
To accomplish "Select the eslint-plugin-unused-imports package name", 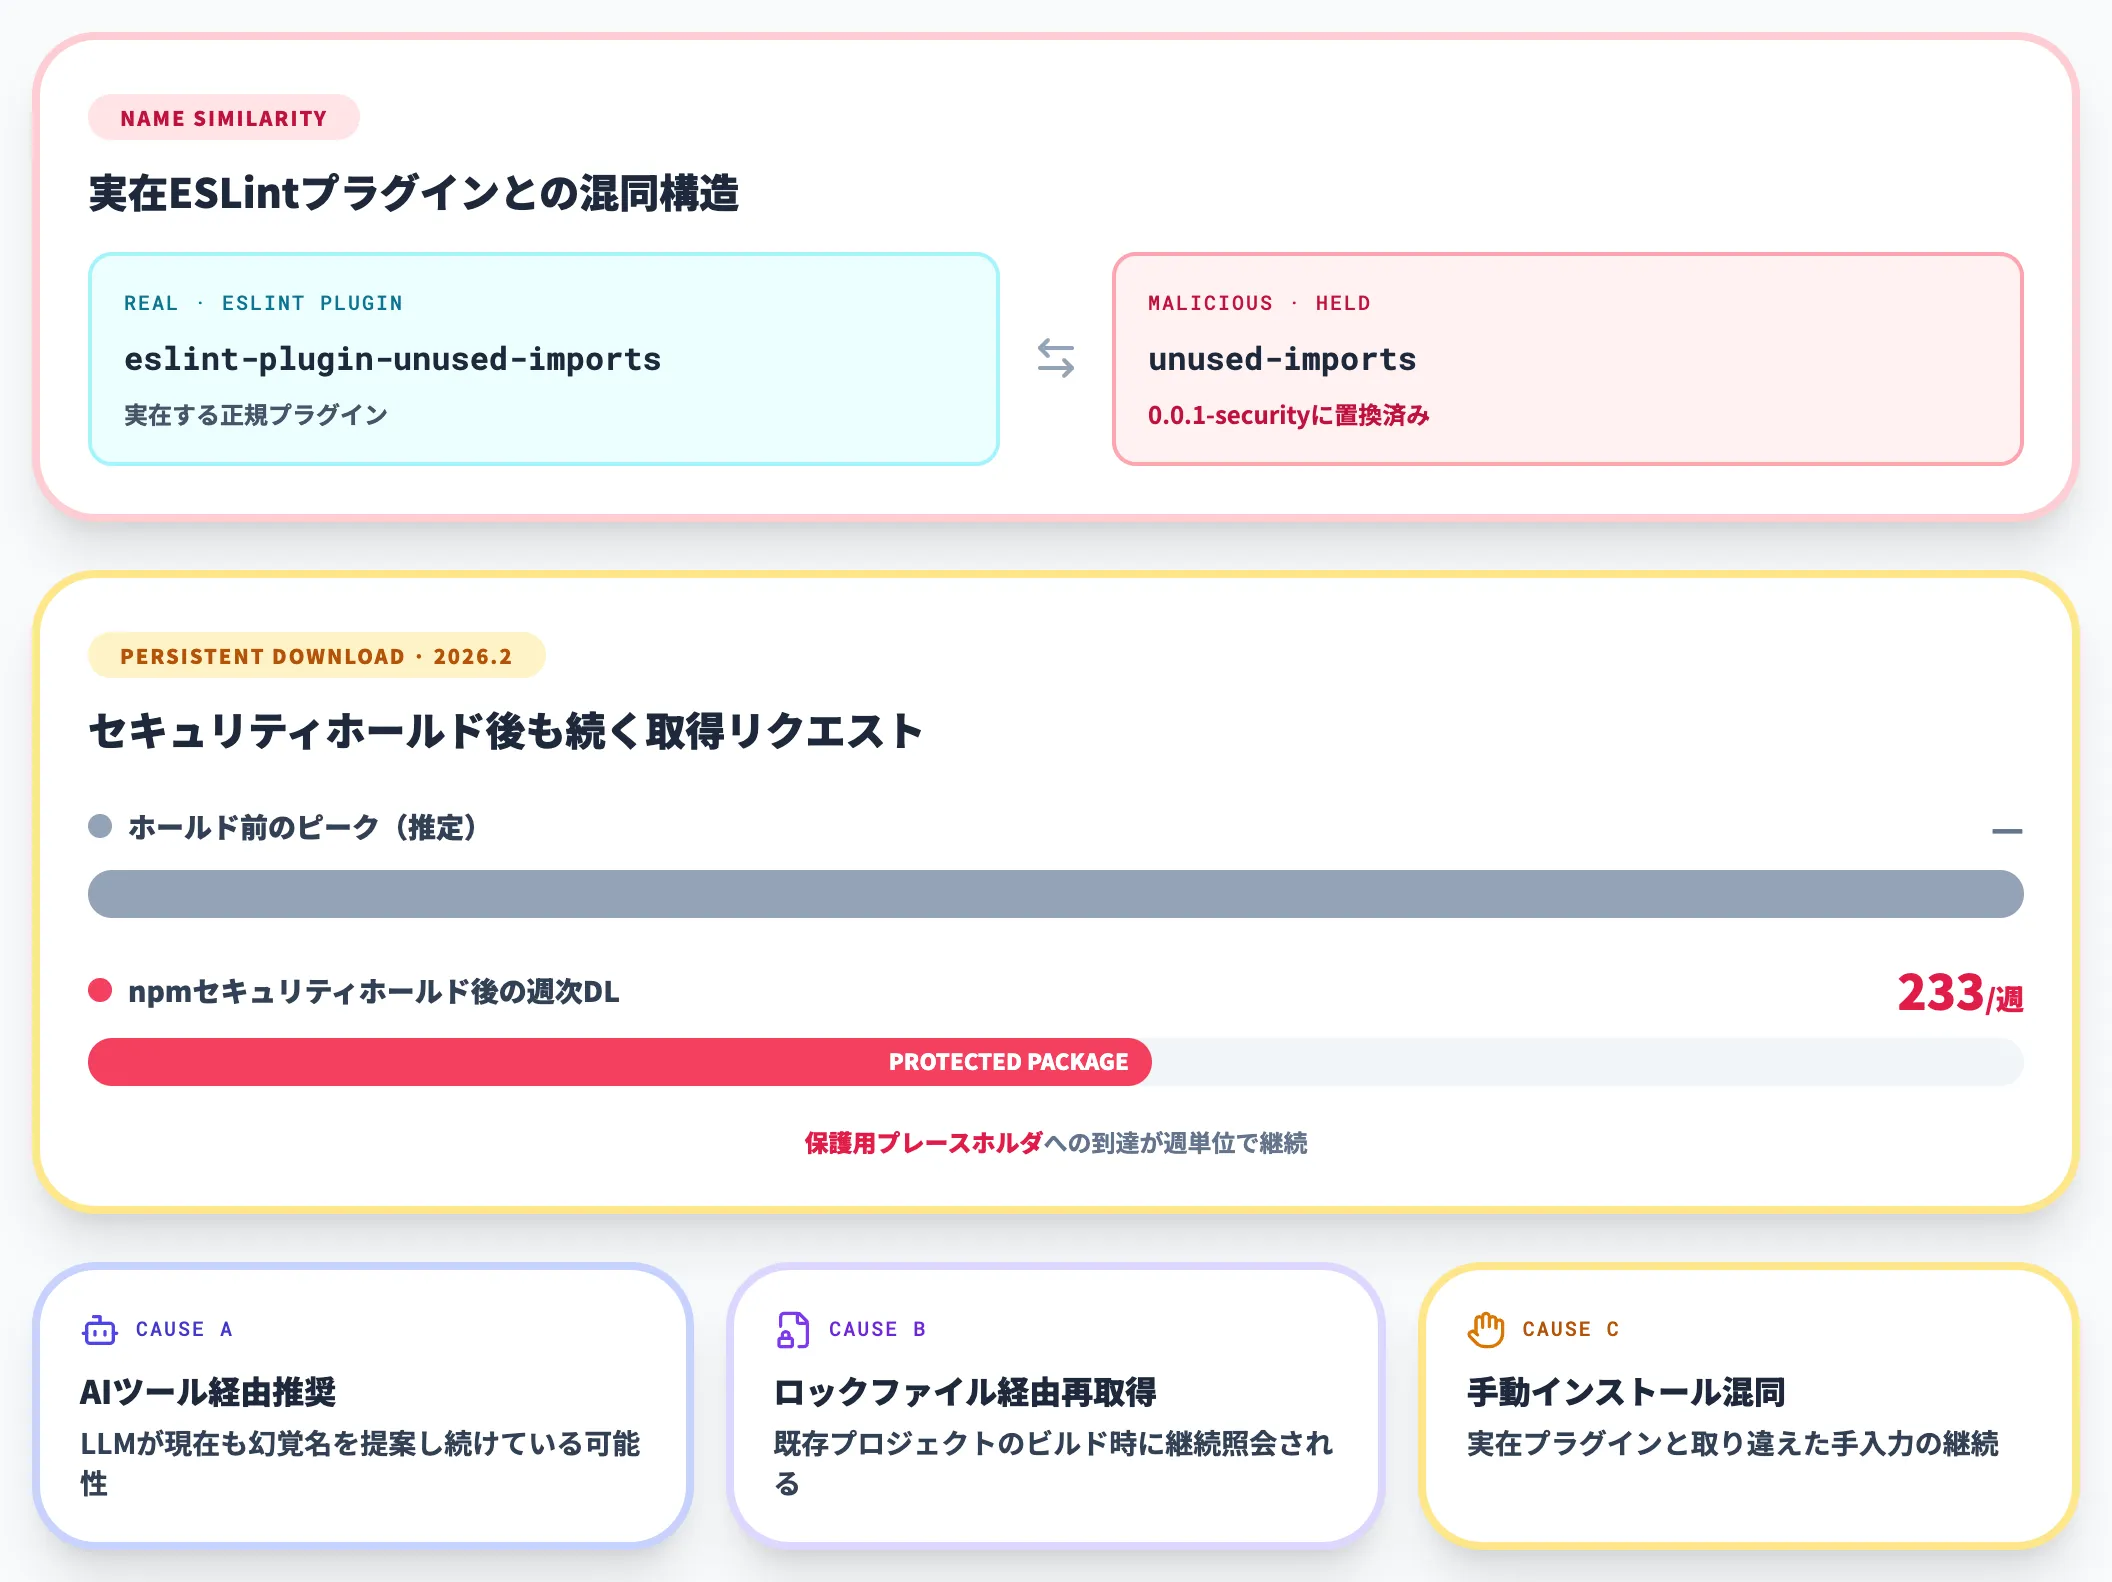I will click(x=392, y=359).
